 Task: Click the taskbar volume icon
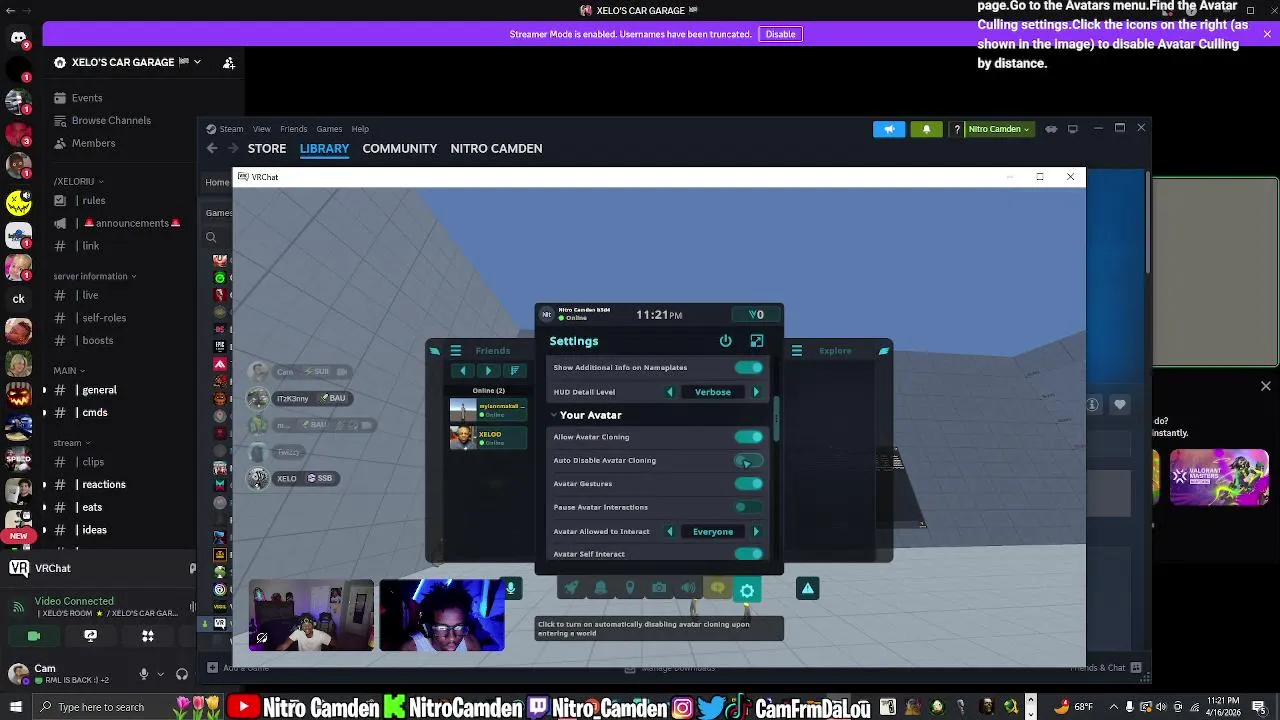(x=1161, y=707)
